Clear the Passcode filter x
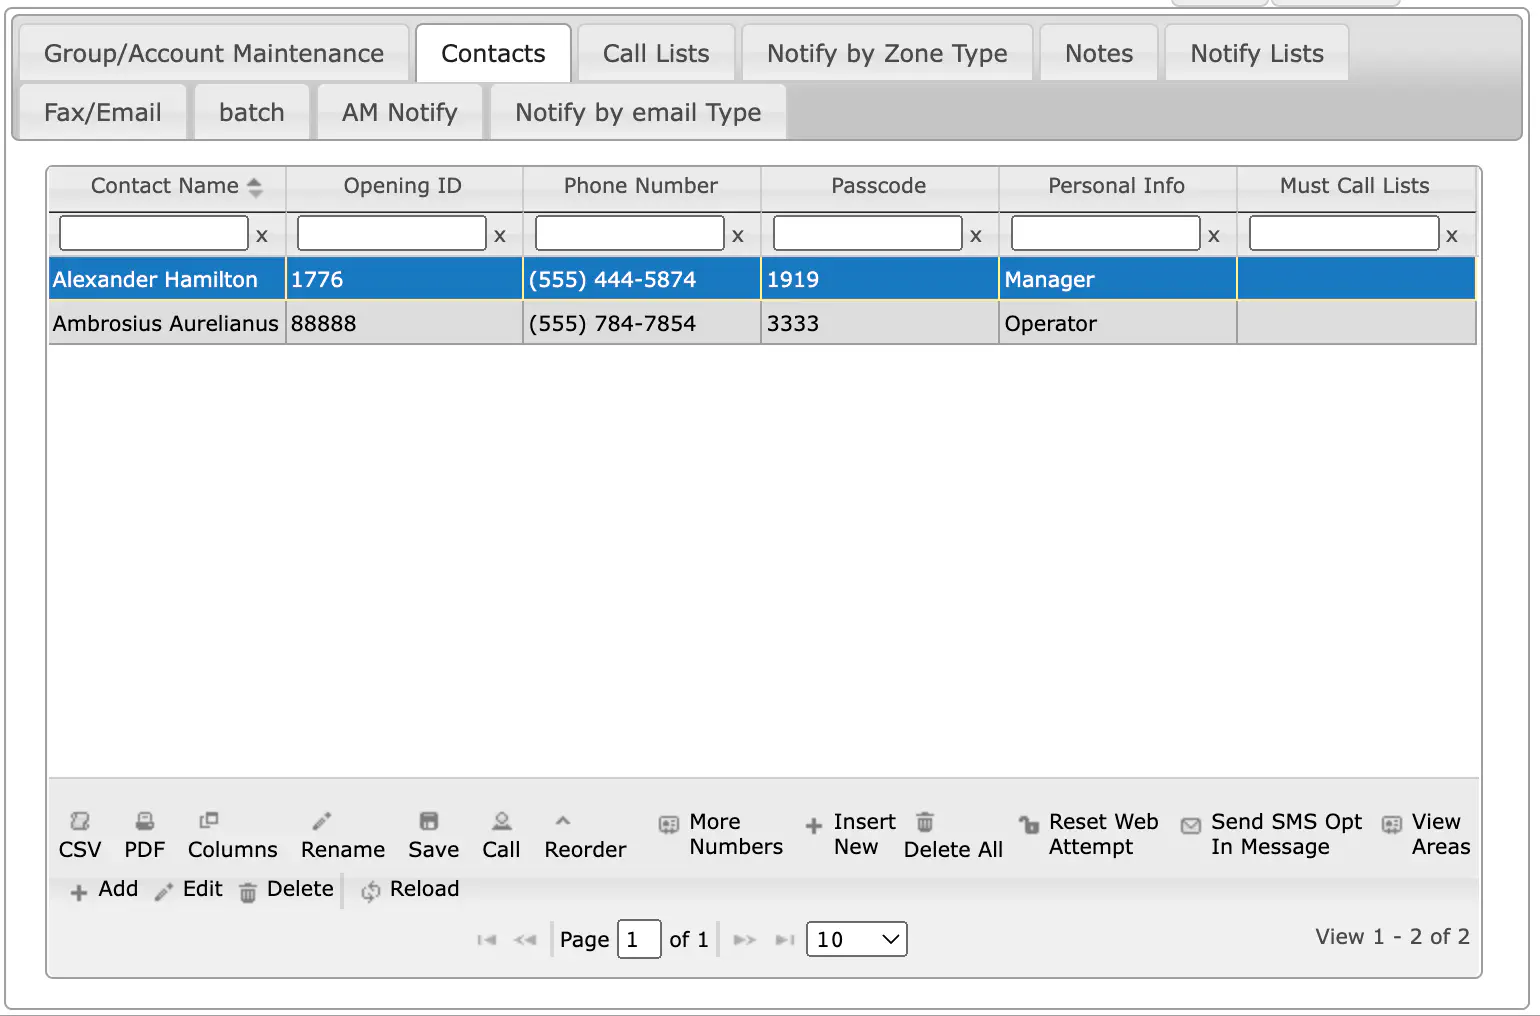Image resolution: width=1540 pixels, height=1016 pixels. tap(976, 236)
